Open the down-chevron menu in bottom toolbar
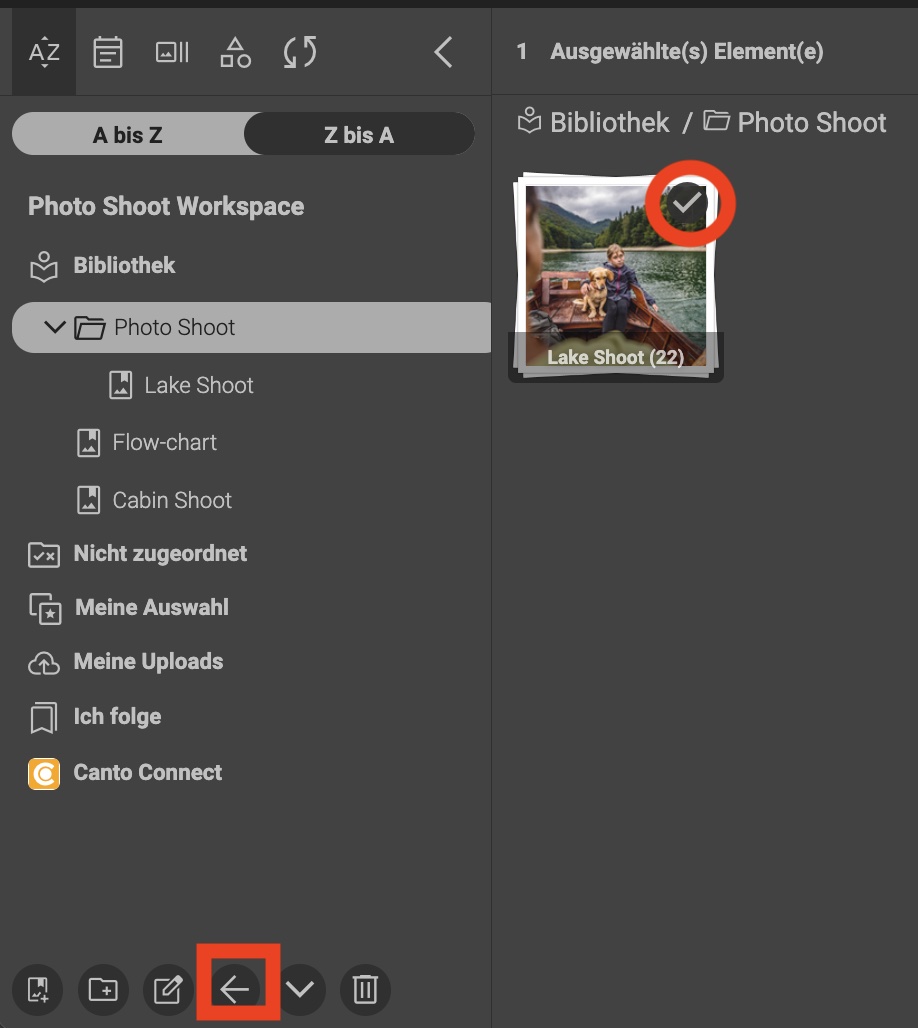 pyautogui.click(x=300, y=990)
